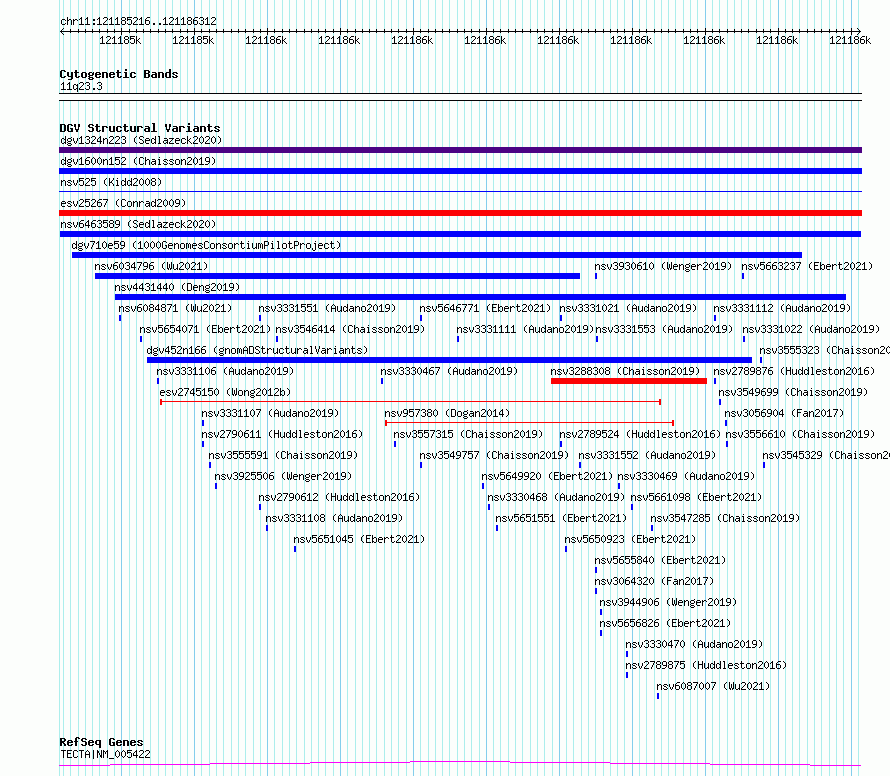Open the nsv3331021 (Audano2019) label
The image size is (890, 776).
pos(628,308)
